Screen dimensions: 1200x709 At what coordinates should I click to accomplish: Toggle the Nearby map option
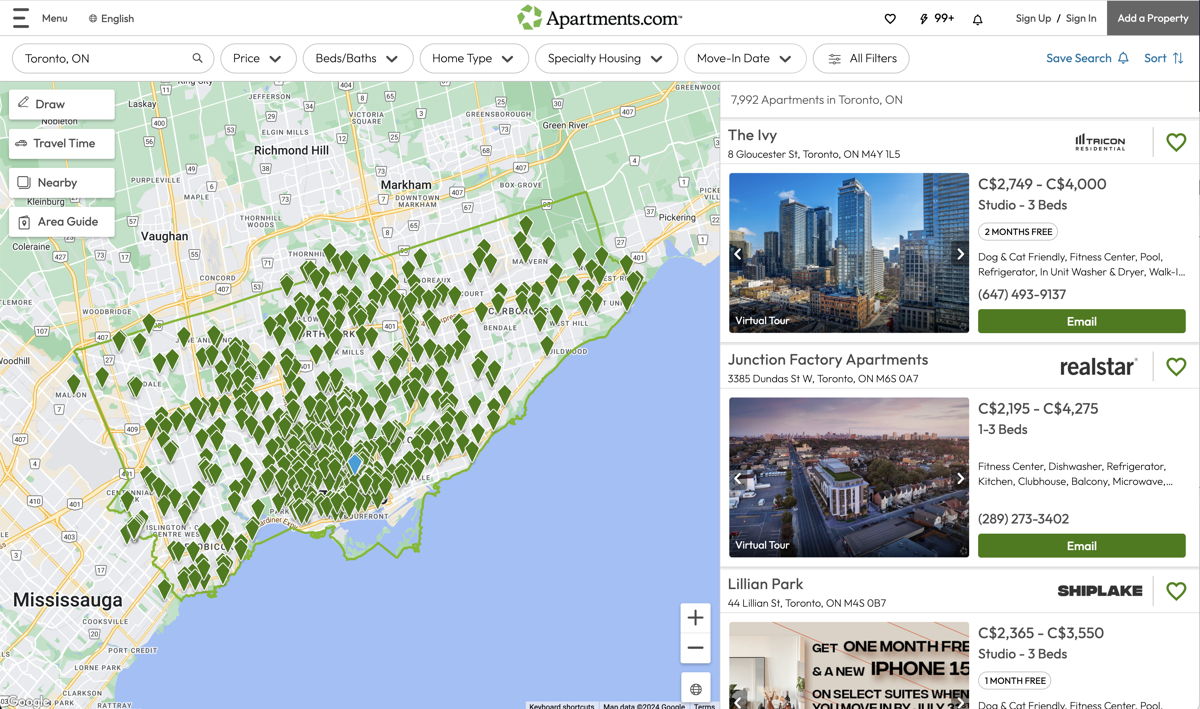coord(62,183)
